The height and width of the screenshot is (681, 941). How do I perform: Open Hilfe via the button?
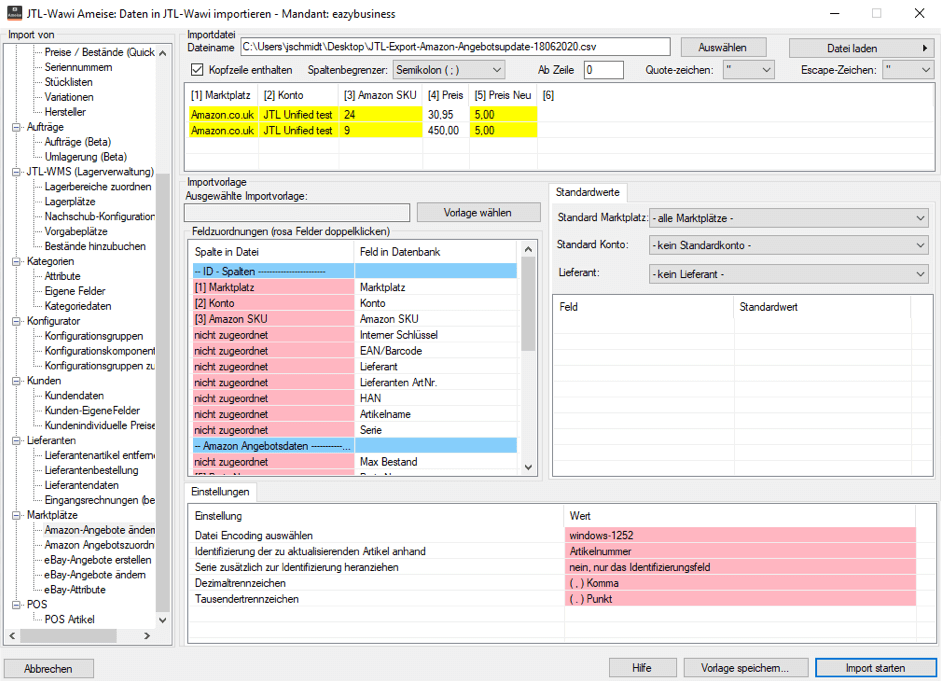pyautogui.click(x=642, y=668)
